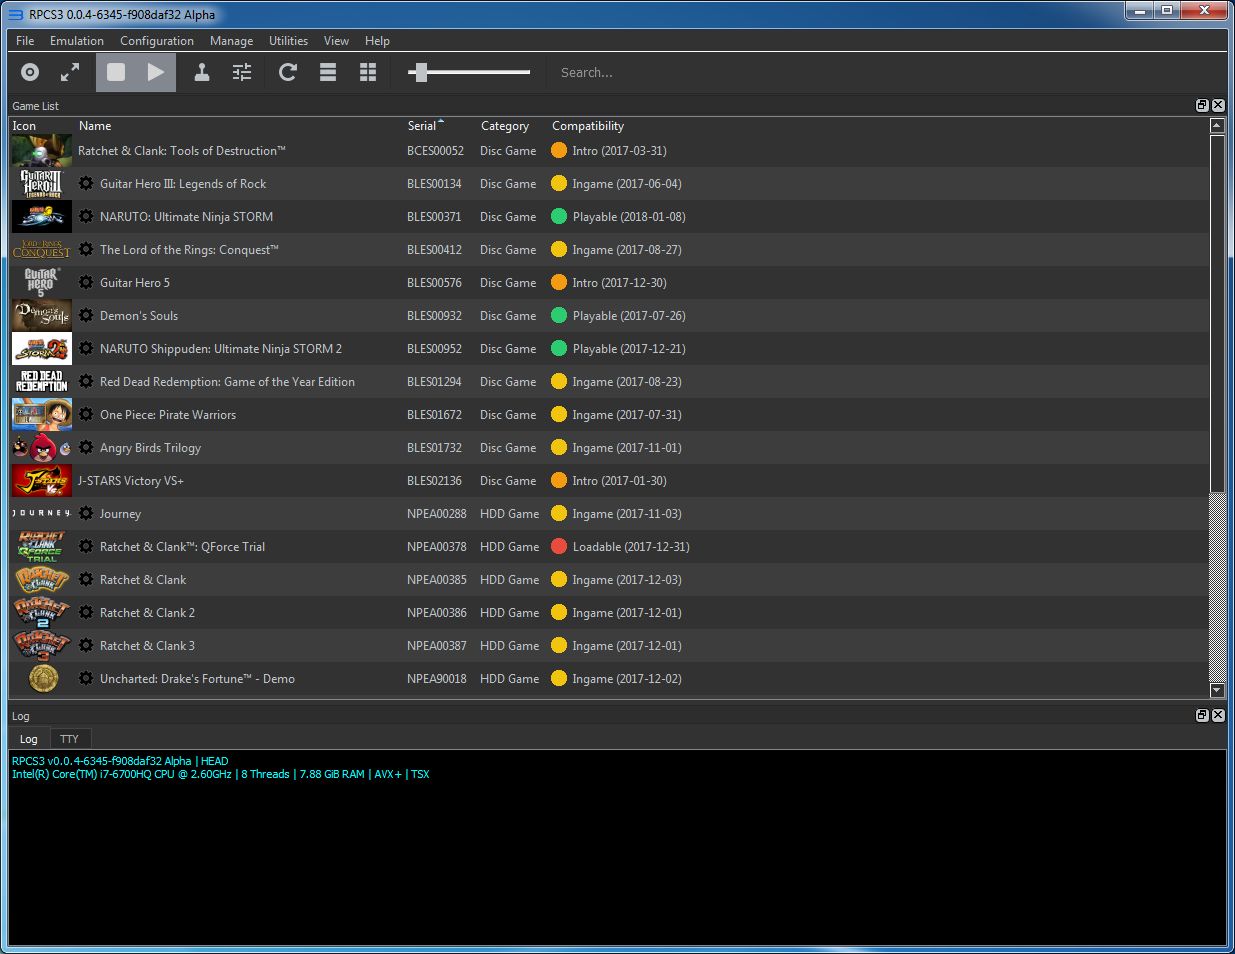The image size is (1235, 954).
Task: Close the Game List panel
Action: pos(1218,105)
